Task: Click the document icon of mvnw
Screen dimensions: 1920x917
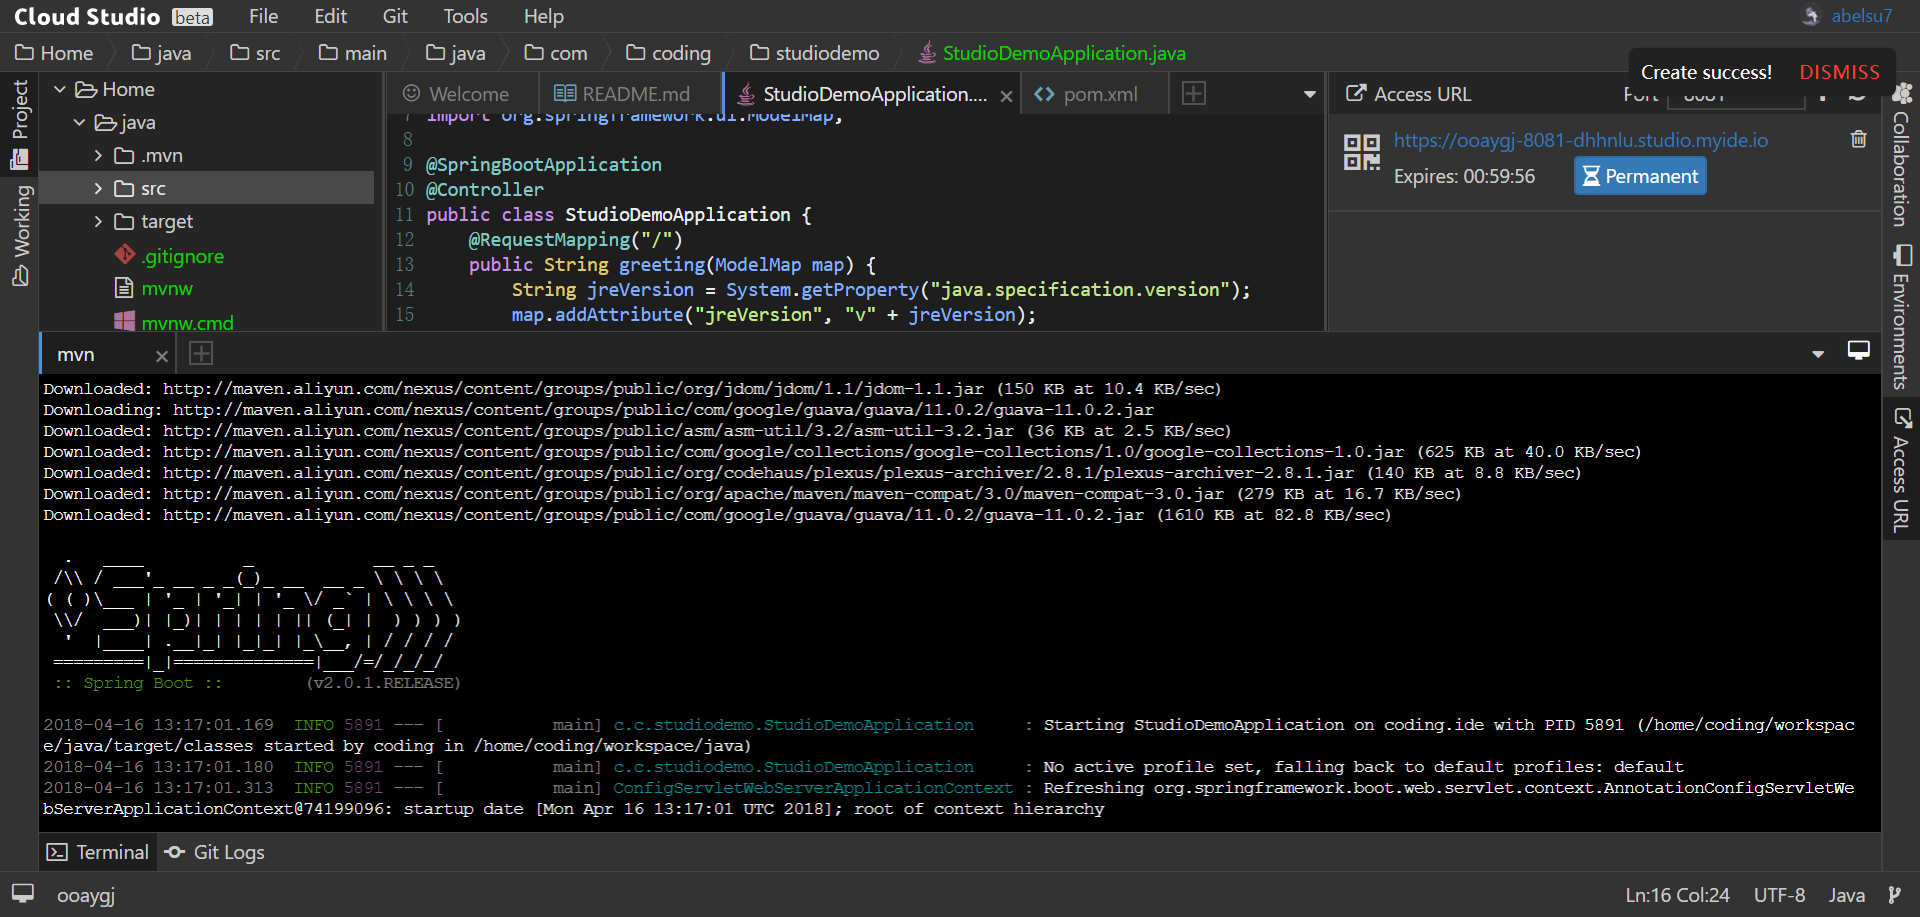Action: pyautogui.click(x=124, y=288)
